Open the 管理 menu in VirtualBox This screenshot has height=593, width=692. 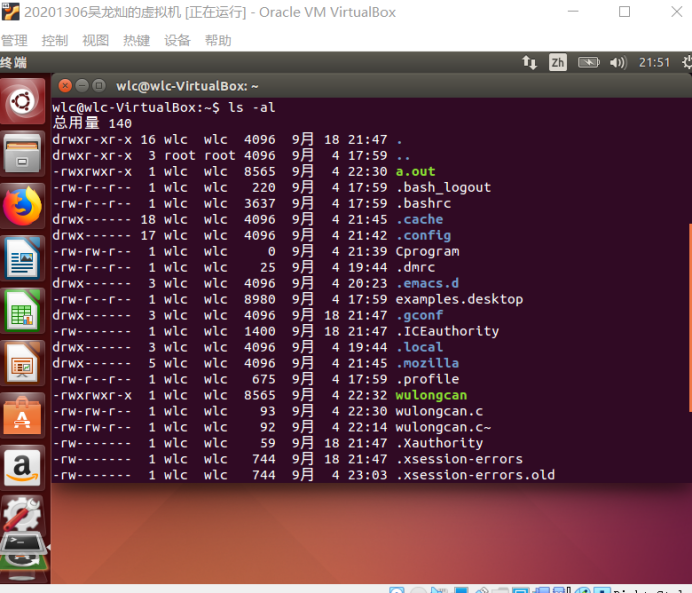[14, 41]
